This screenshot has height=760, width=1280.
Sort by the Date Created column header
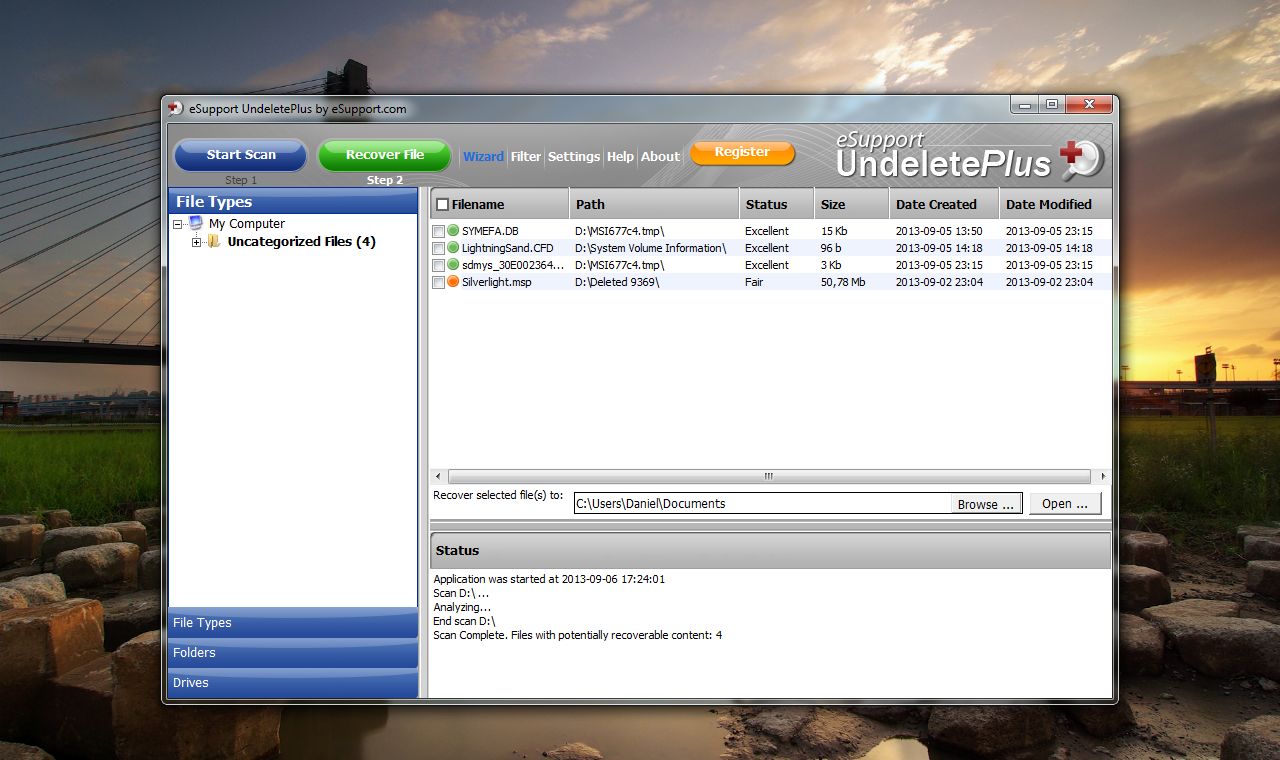(x=944, y=204)
